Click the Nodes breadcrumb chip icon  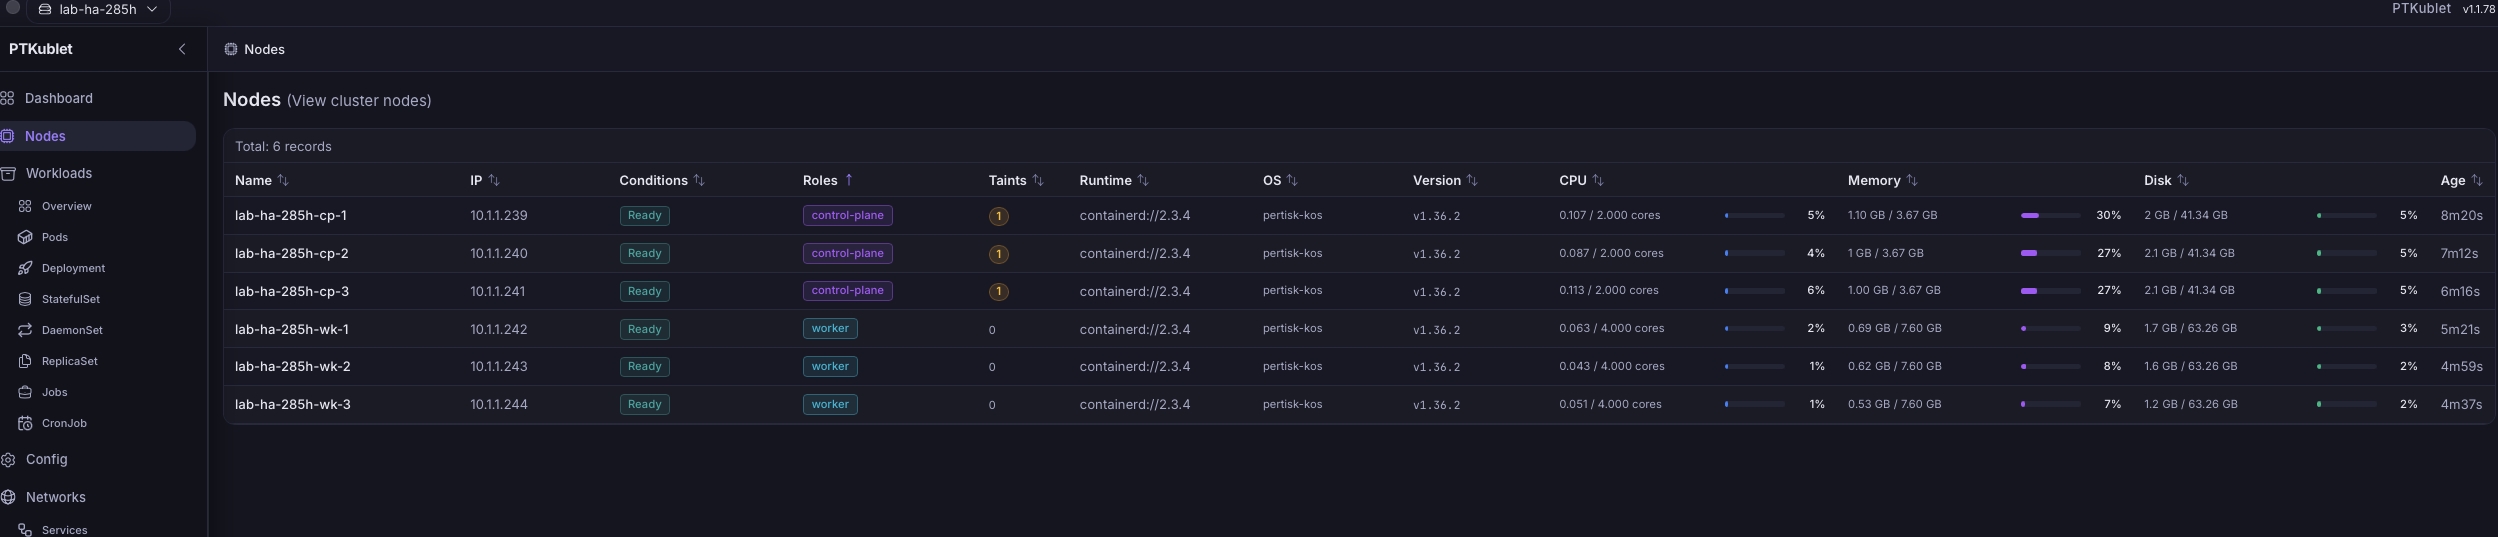(231, 49)
